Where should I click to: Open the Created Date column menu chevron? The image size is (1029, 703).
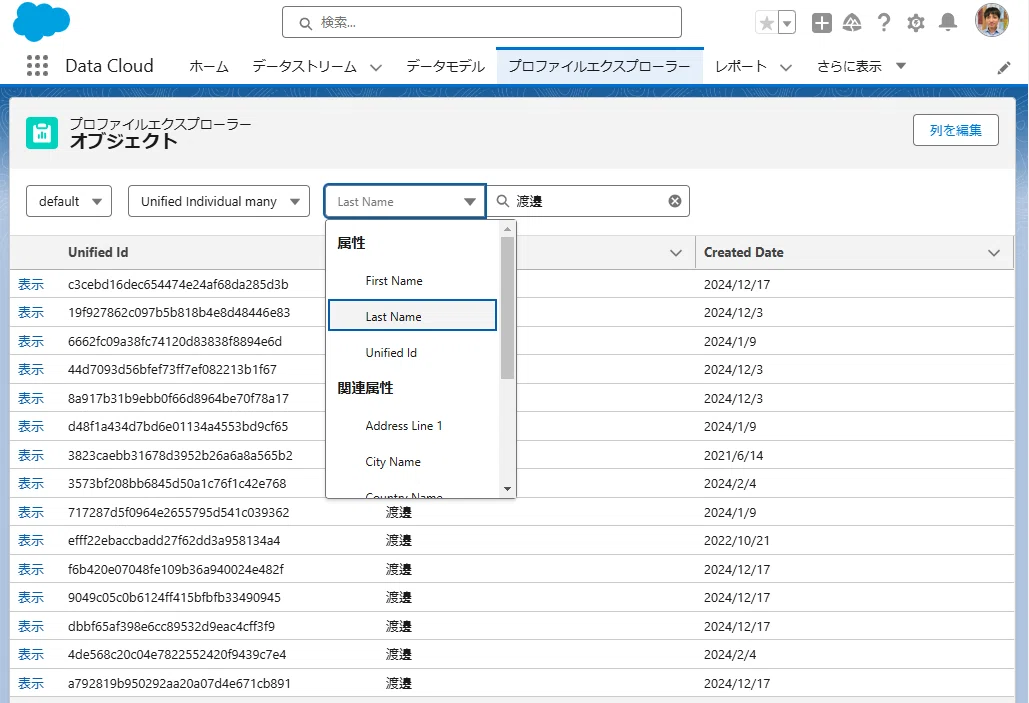[994, 253]
